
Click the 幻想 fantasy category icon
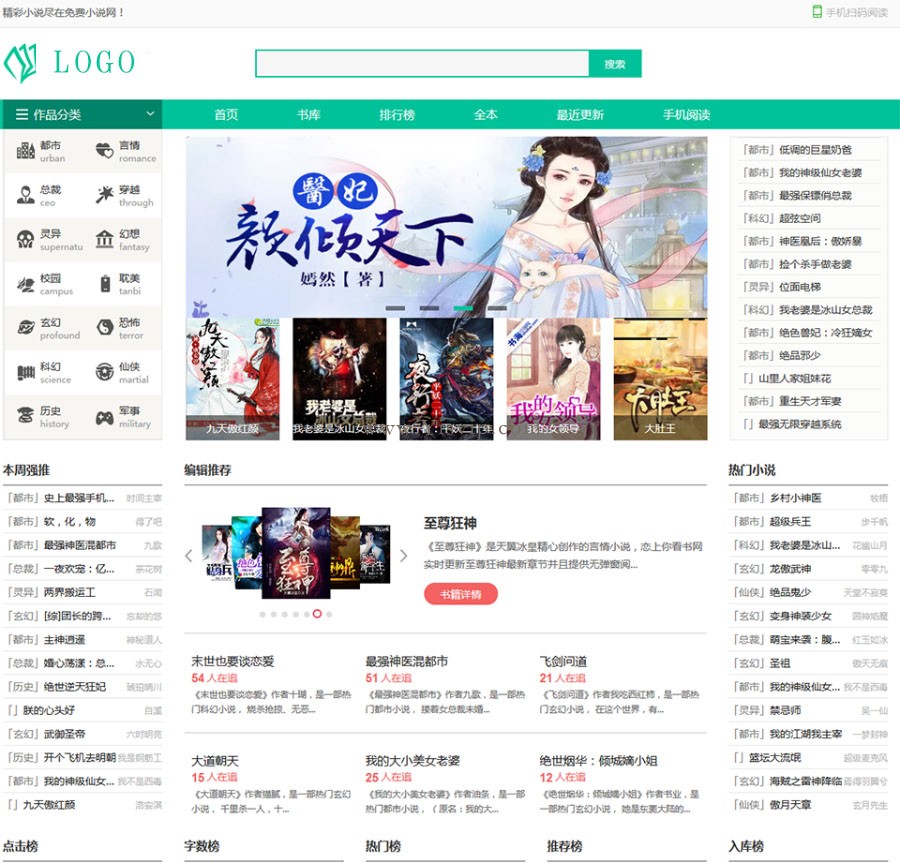[104, 237]
